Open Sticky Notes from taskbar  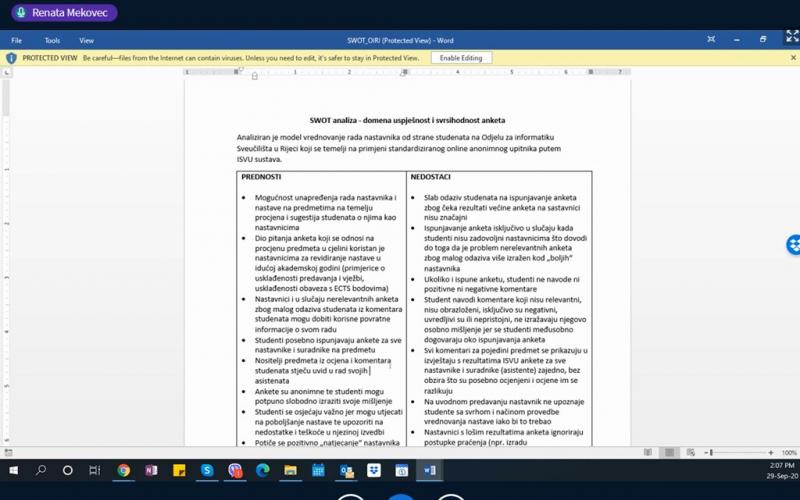(179, 470)
